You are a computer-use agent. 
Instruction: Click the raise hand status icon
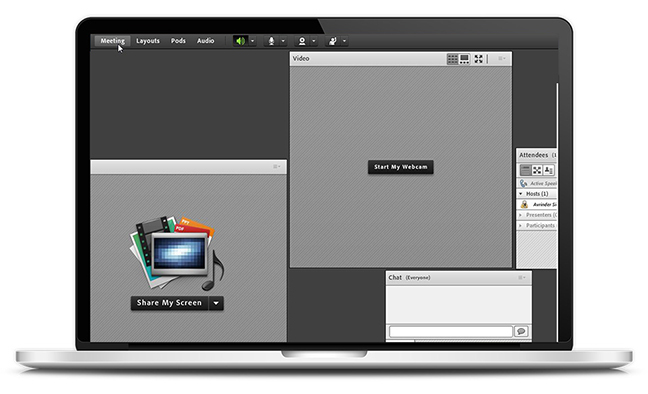[333, 41]
